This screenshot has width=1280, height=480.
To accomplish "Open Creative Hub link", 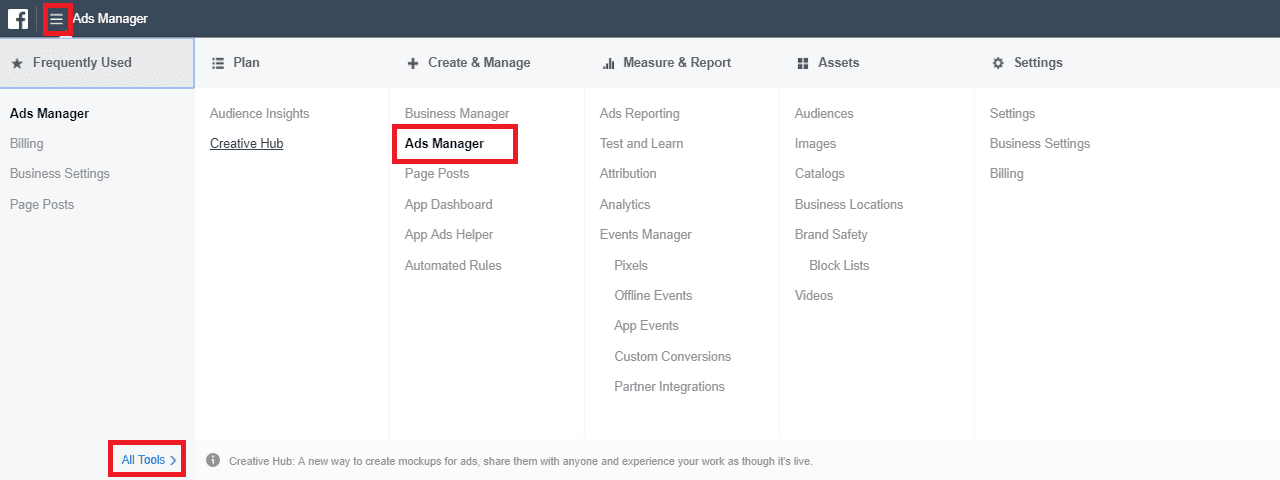I will click(x=247, y=143).
